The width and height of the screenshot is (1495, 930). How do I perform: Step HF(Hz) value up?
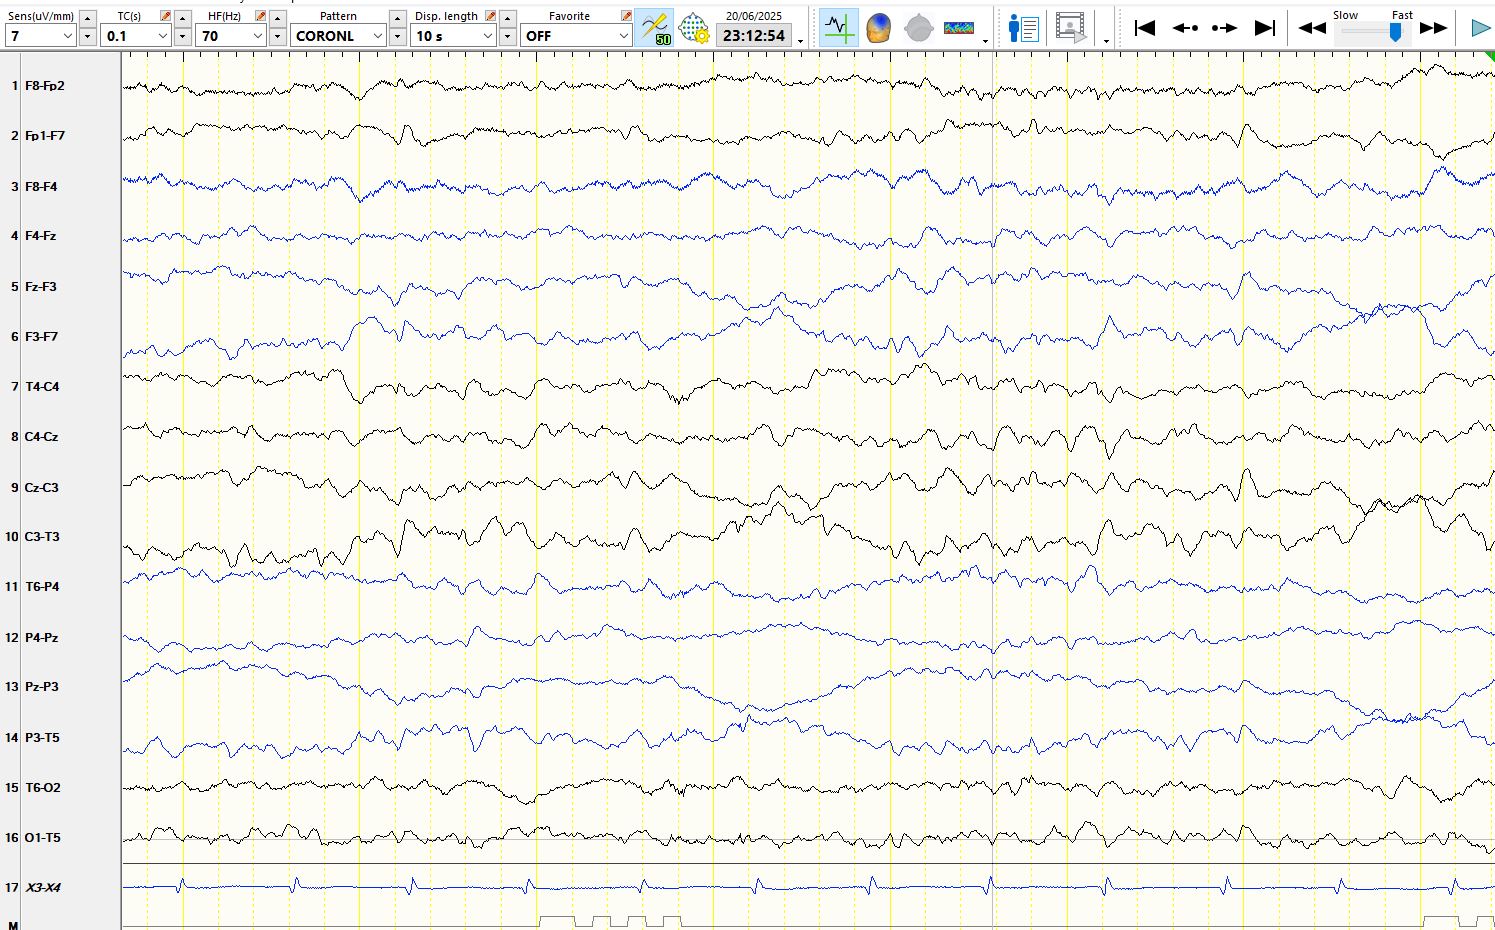click(278, 18)
